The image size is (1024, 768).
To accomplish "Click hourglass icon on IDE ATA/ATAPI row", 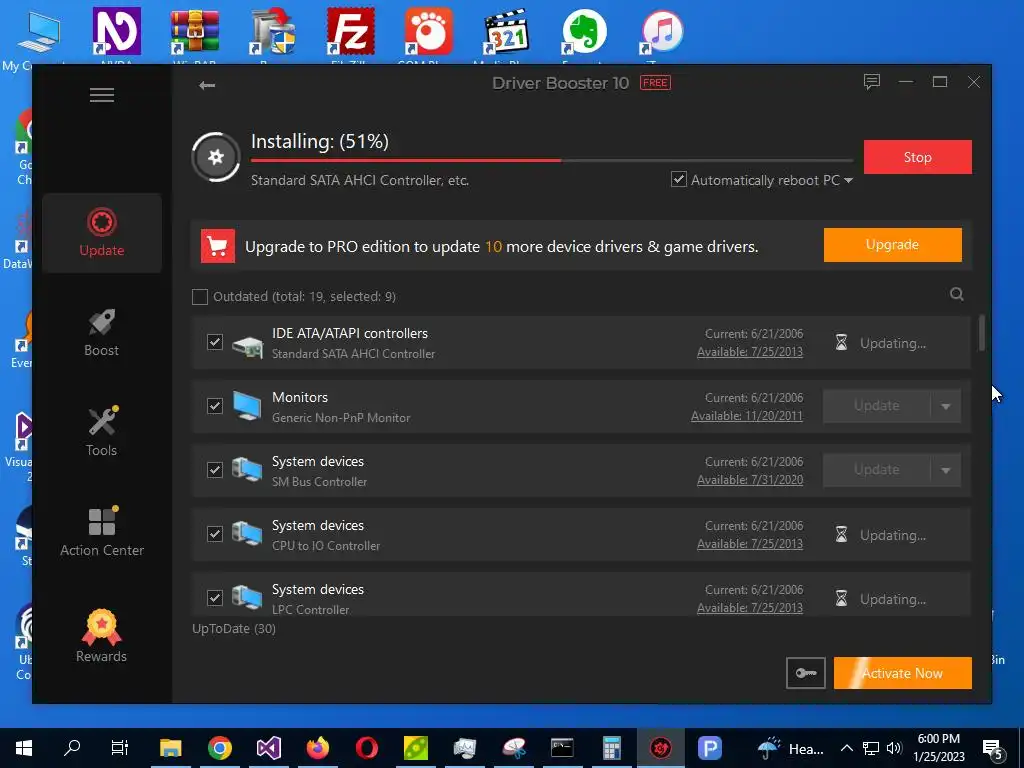I will coord(842,343).
